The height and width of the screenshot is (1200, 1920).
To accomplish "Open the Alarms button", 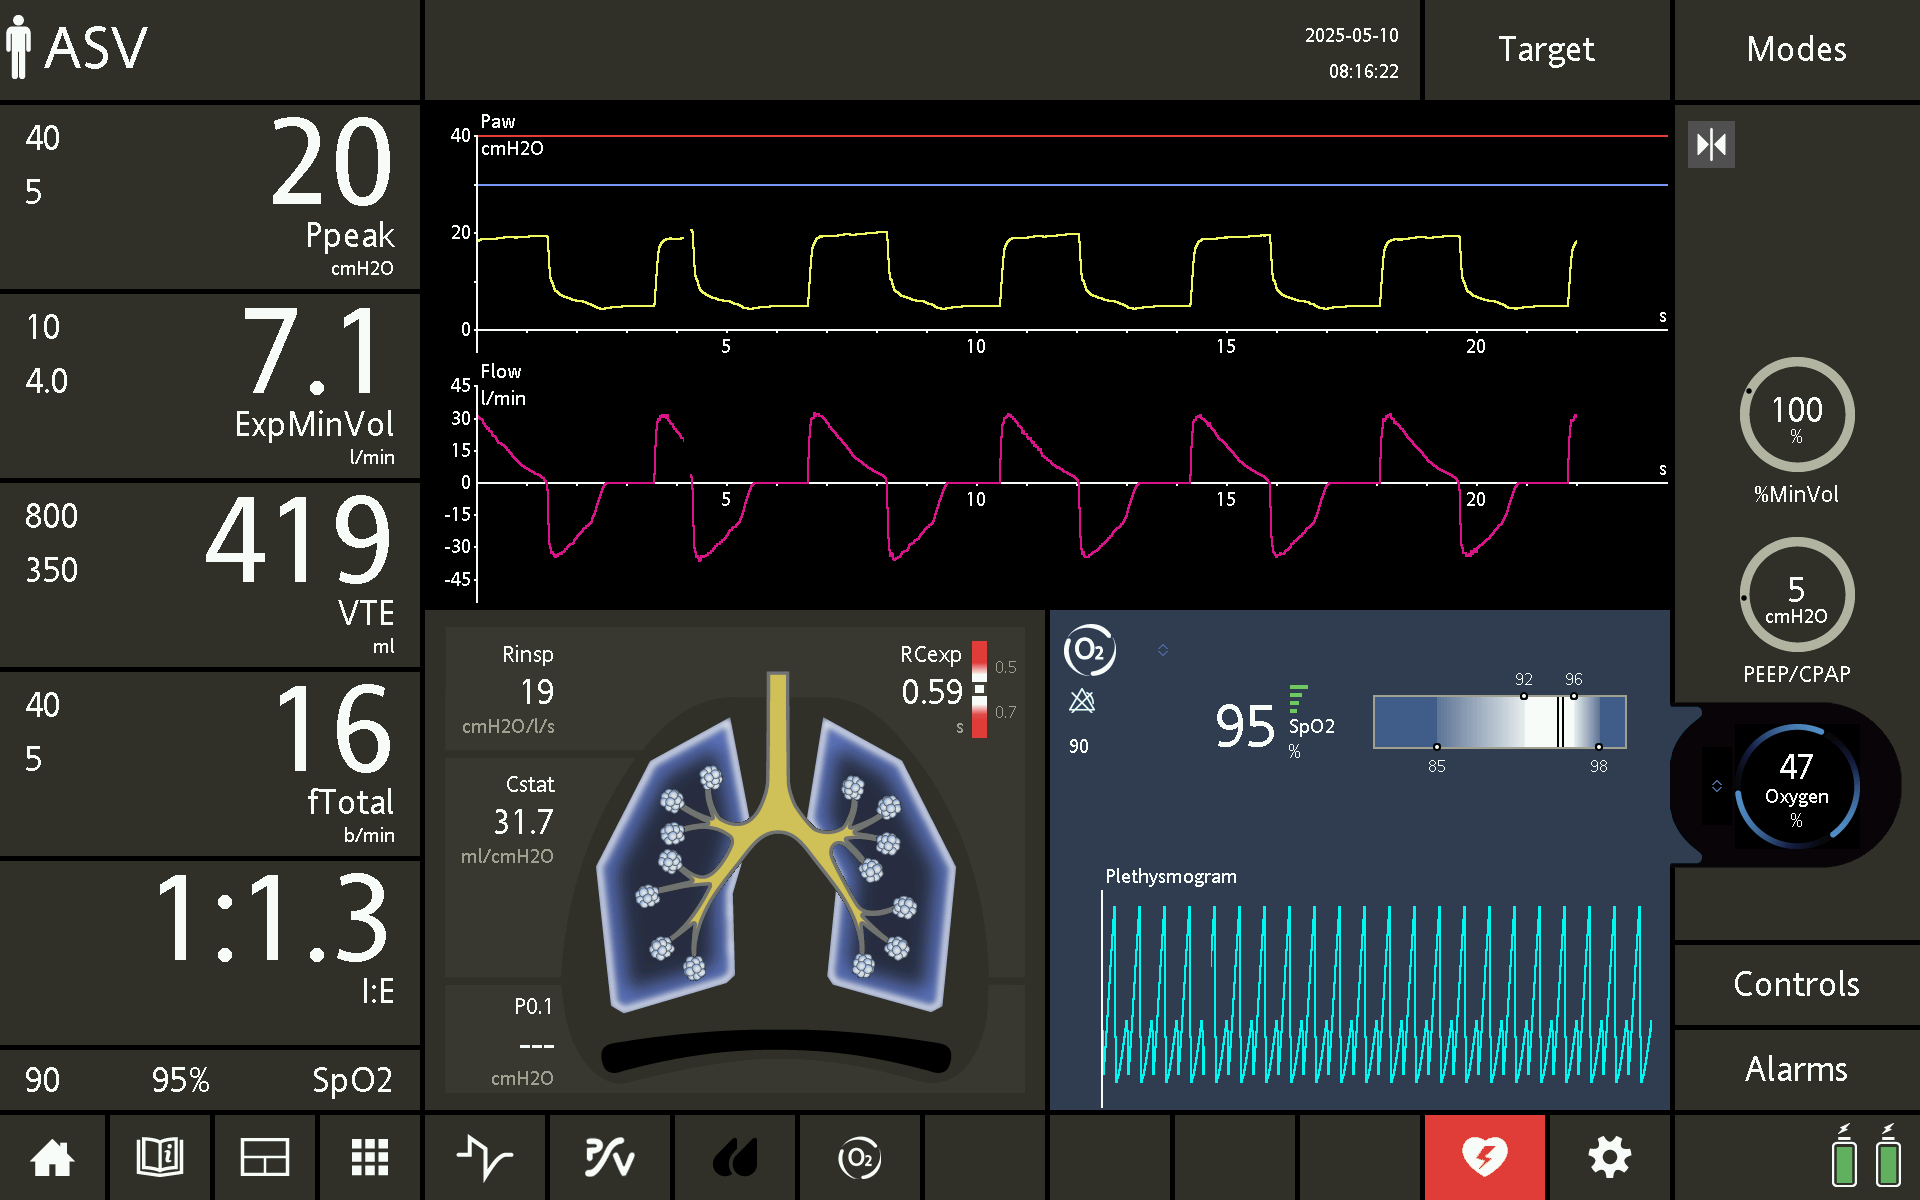I will click(1796, 1069).
